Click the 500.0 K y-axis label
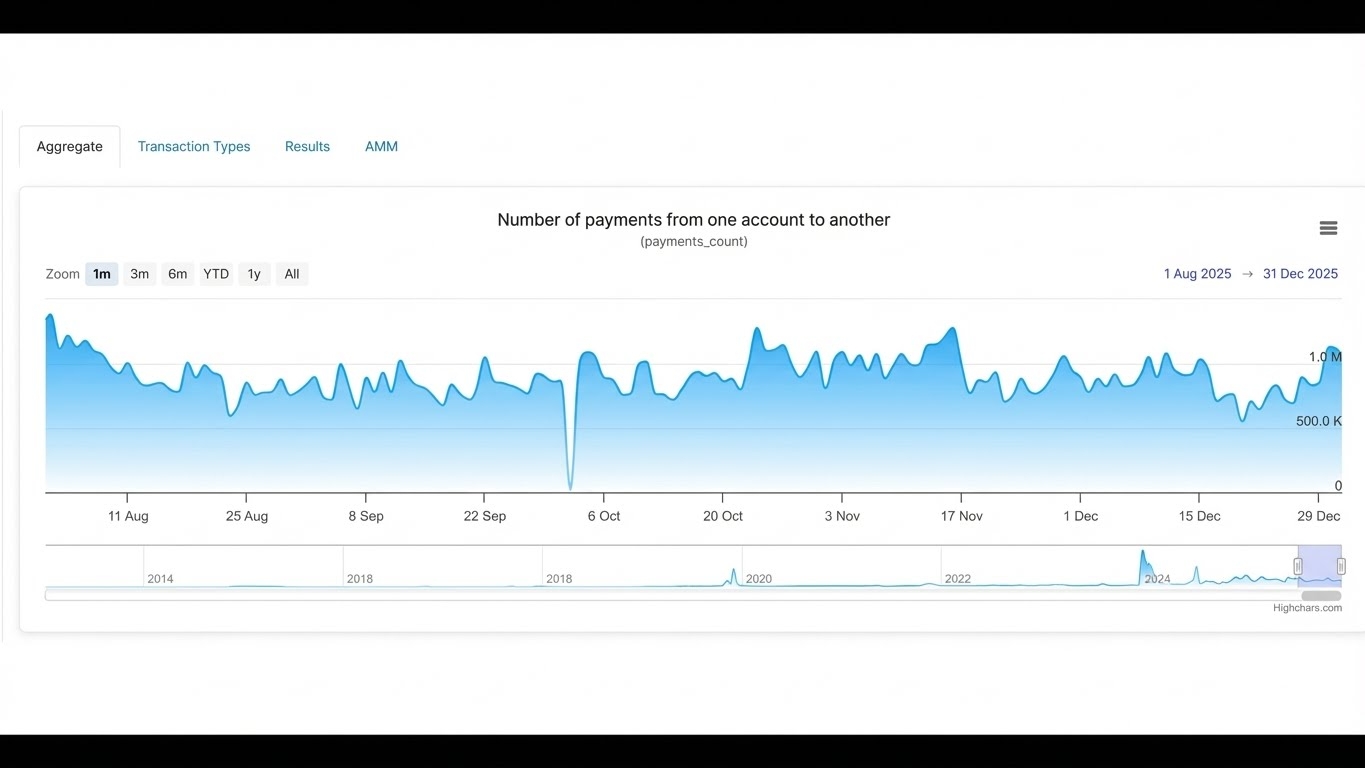Viewport: 1365px width, 768px height. 1319,421
